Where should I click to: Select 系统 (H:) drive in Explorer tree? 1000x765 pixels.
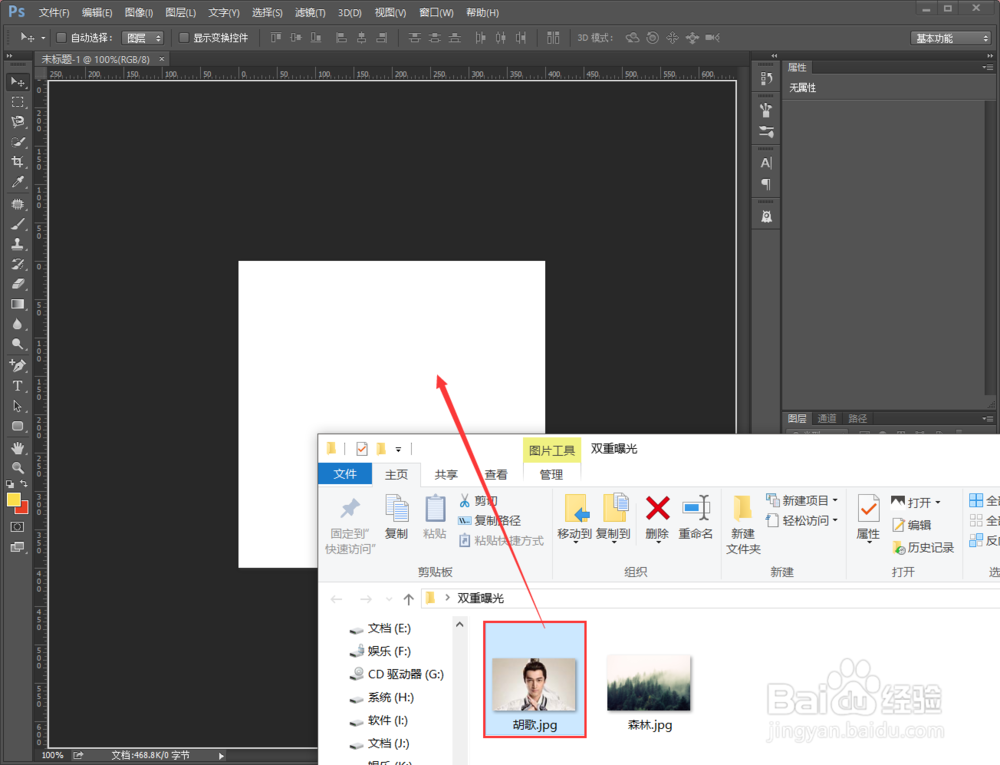tap(383, 697)
